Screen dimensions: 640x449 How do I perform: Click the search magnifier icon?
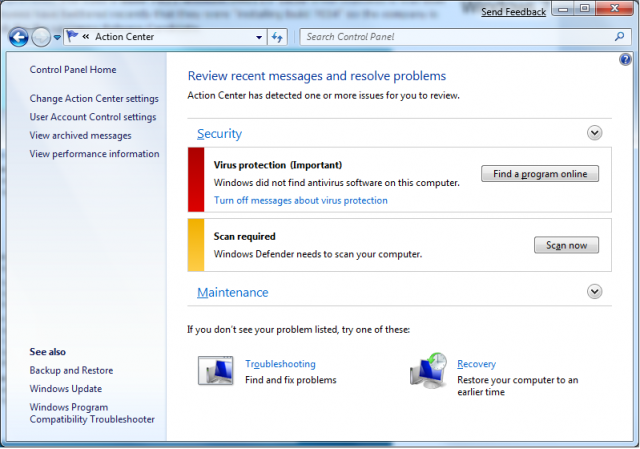(619, 37)
